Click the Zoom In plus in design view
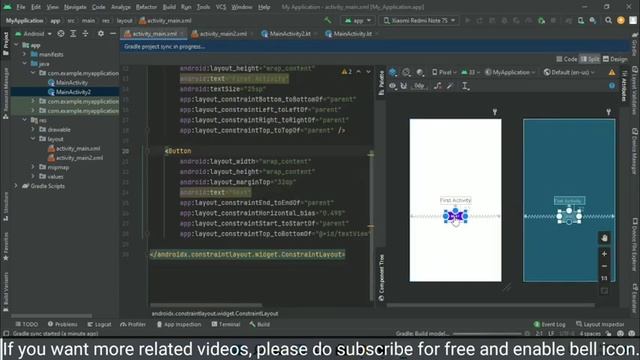The height and width of the screenshot is (360, 640). 604,253
